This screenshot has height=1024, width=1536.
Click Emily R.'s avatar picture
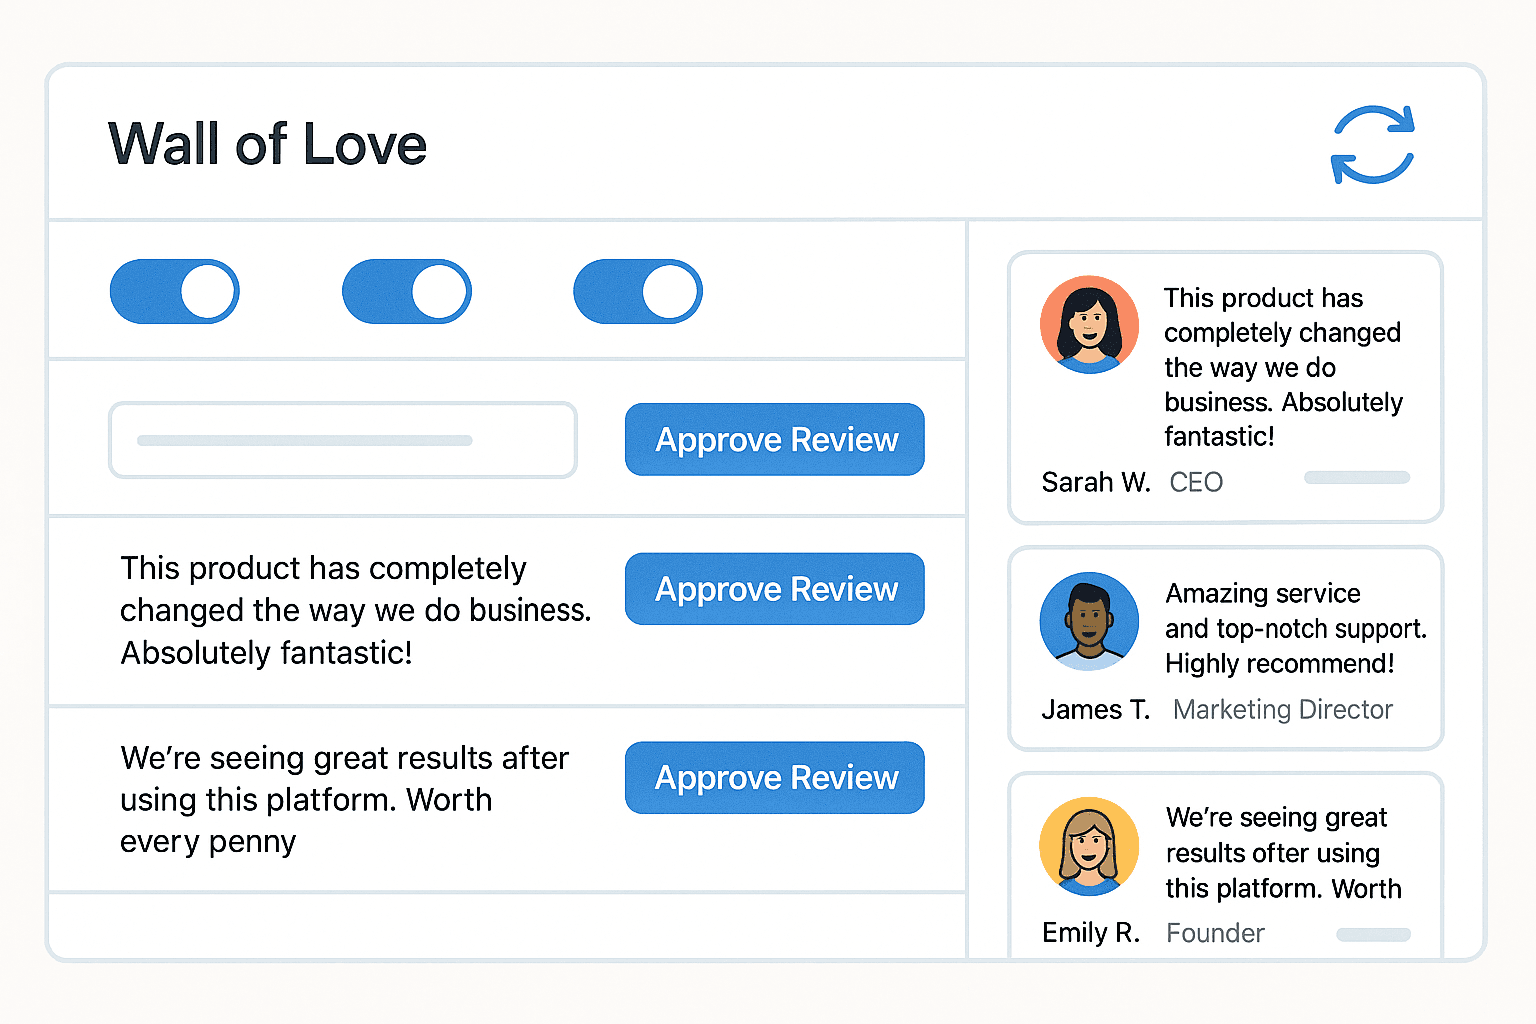[1089, 845]
